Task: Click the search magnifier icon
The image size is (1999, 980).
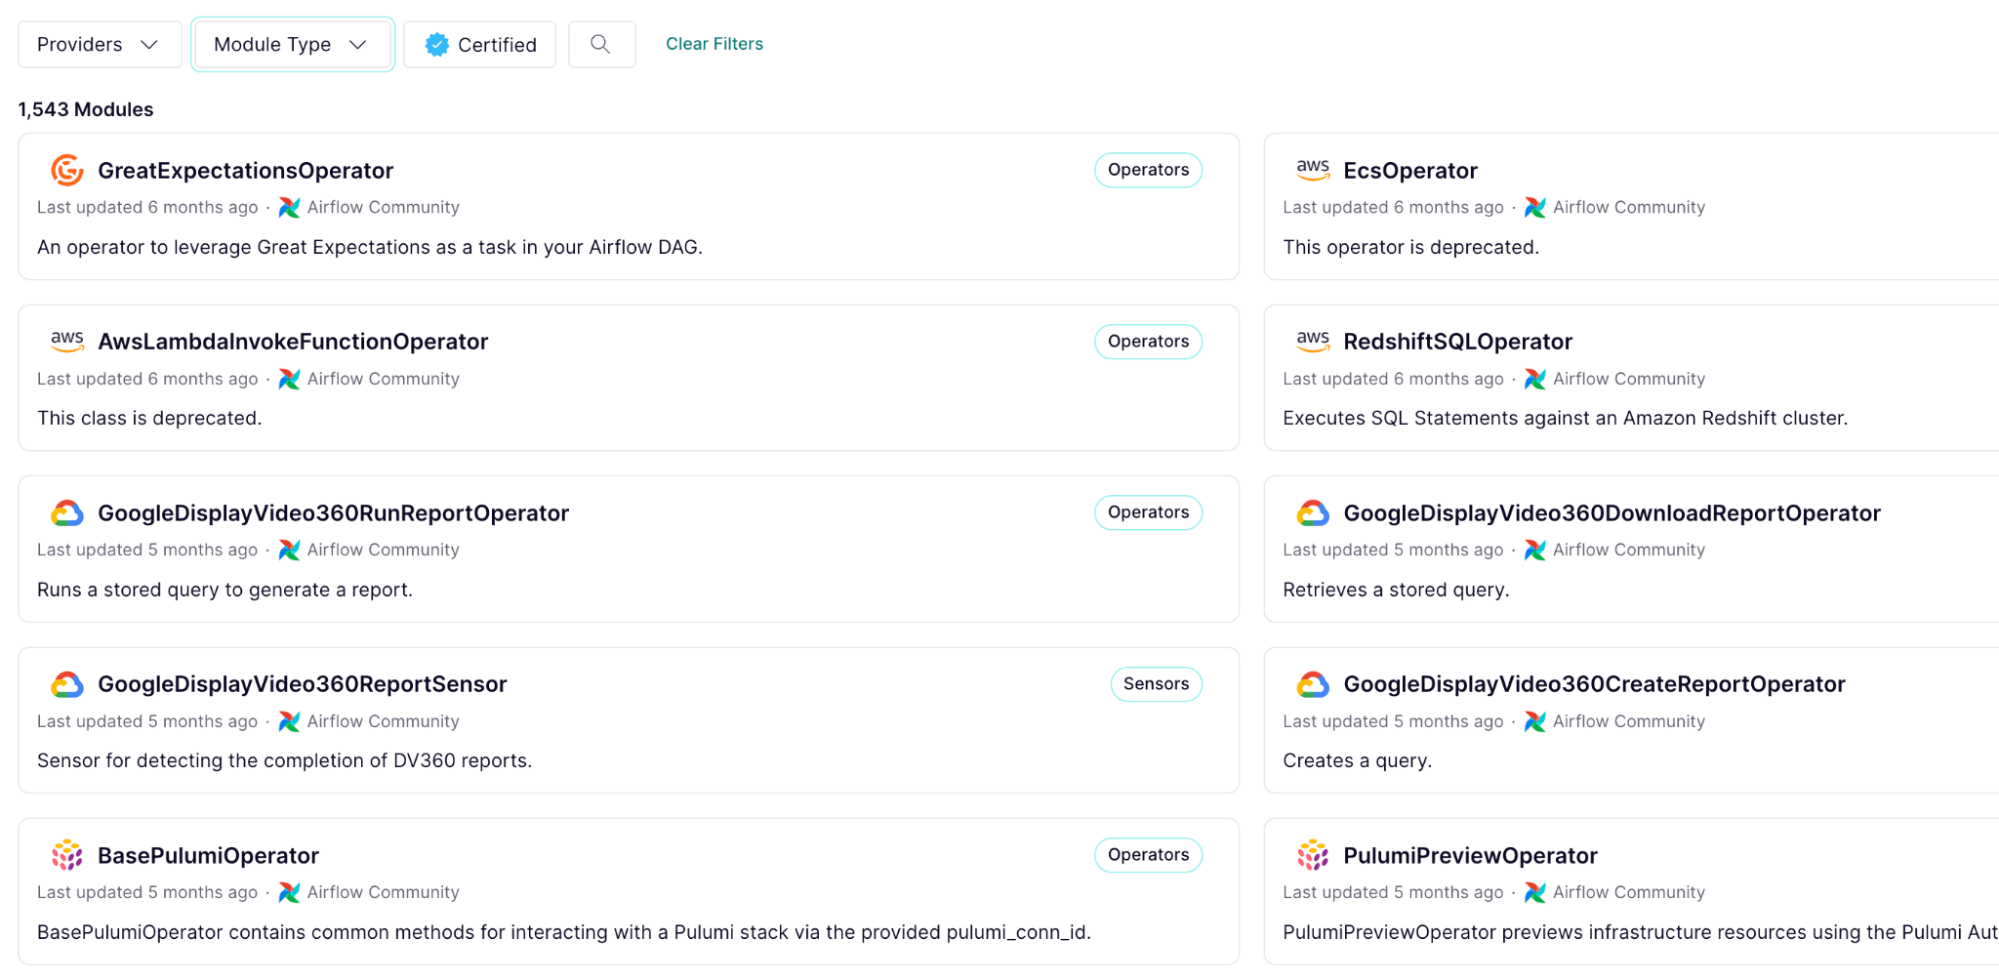Action: tap(600, 44)
